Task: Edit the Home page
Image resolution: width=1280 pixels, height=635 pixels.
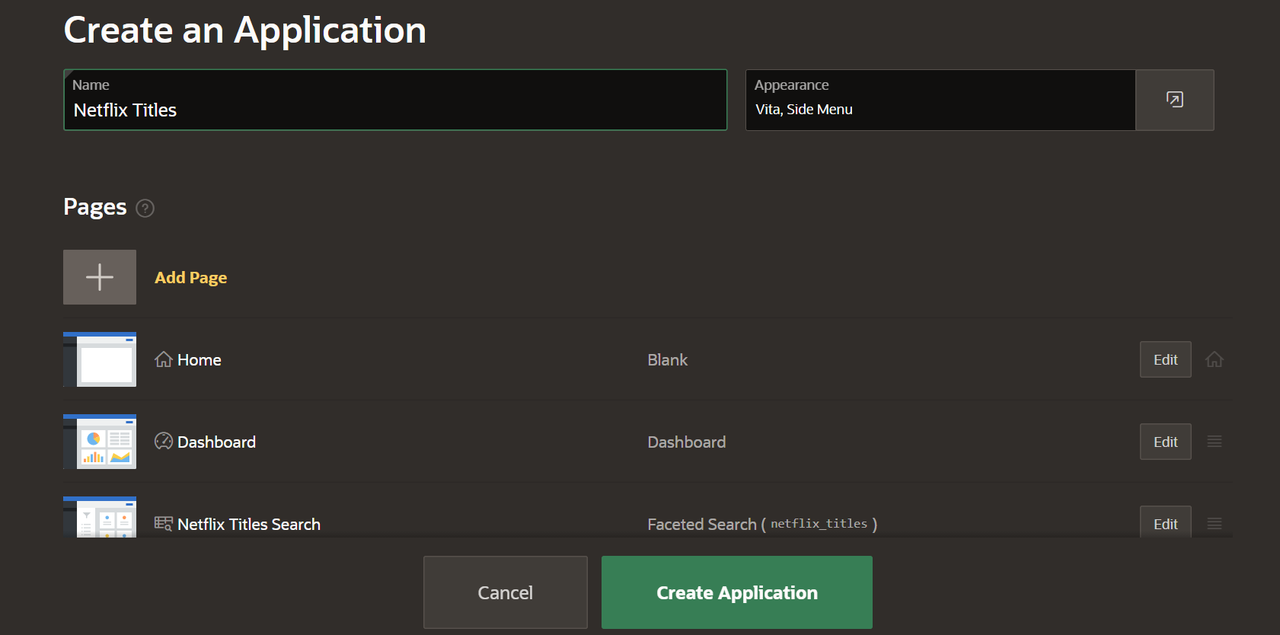Action: click(x=1166, y=359)
